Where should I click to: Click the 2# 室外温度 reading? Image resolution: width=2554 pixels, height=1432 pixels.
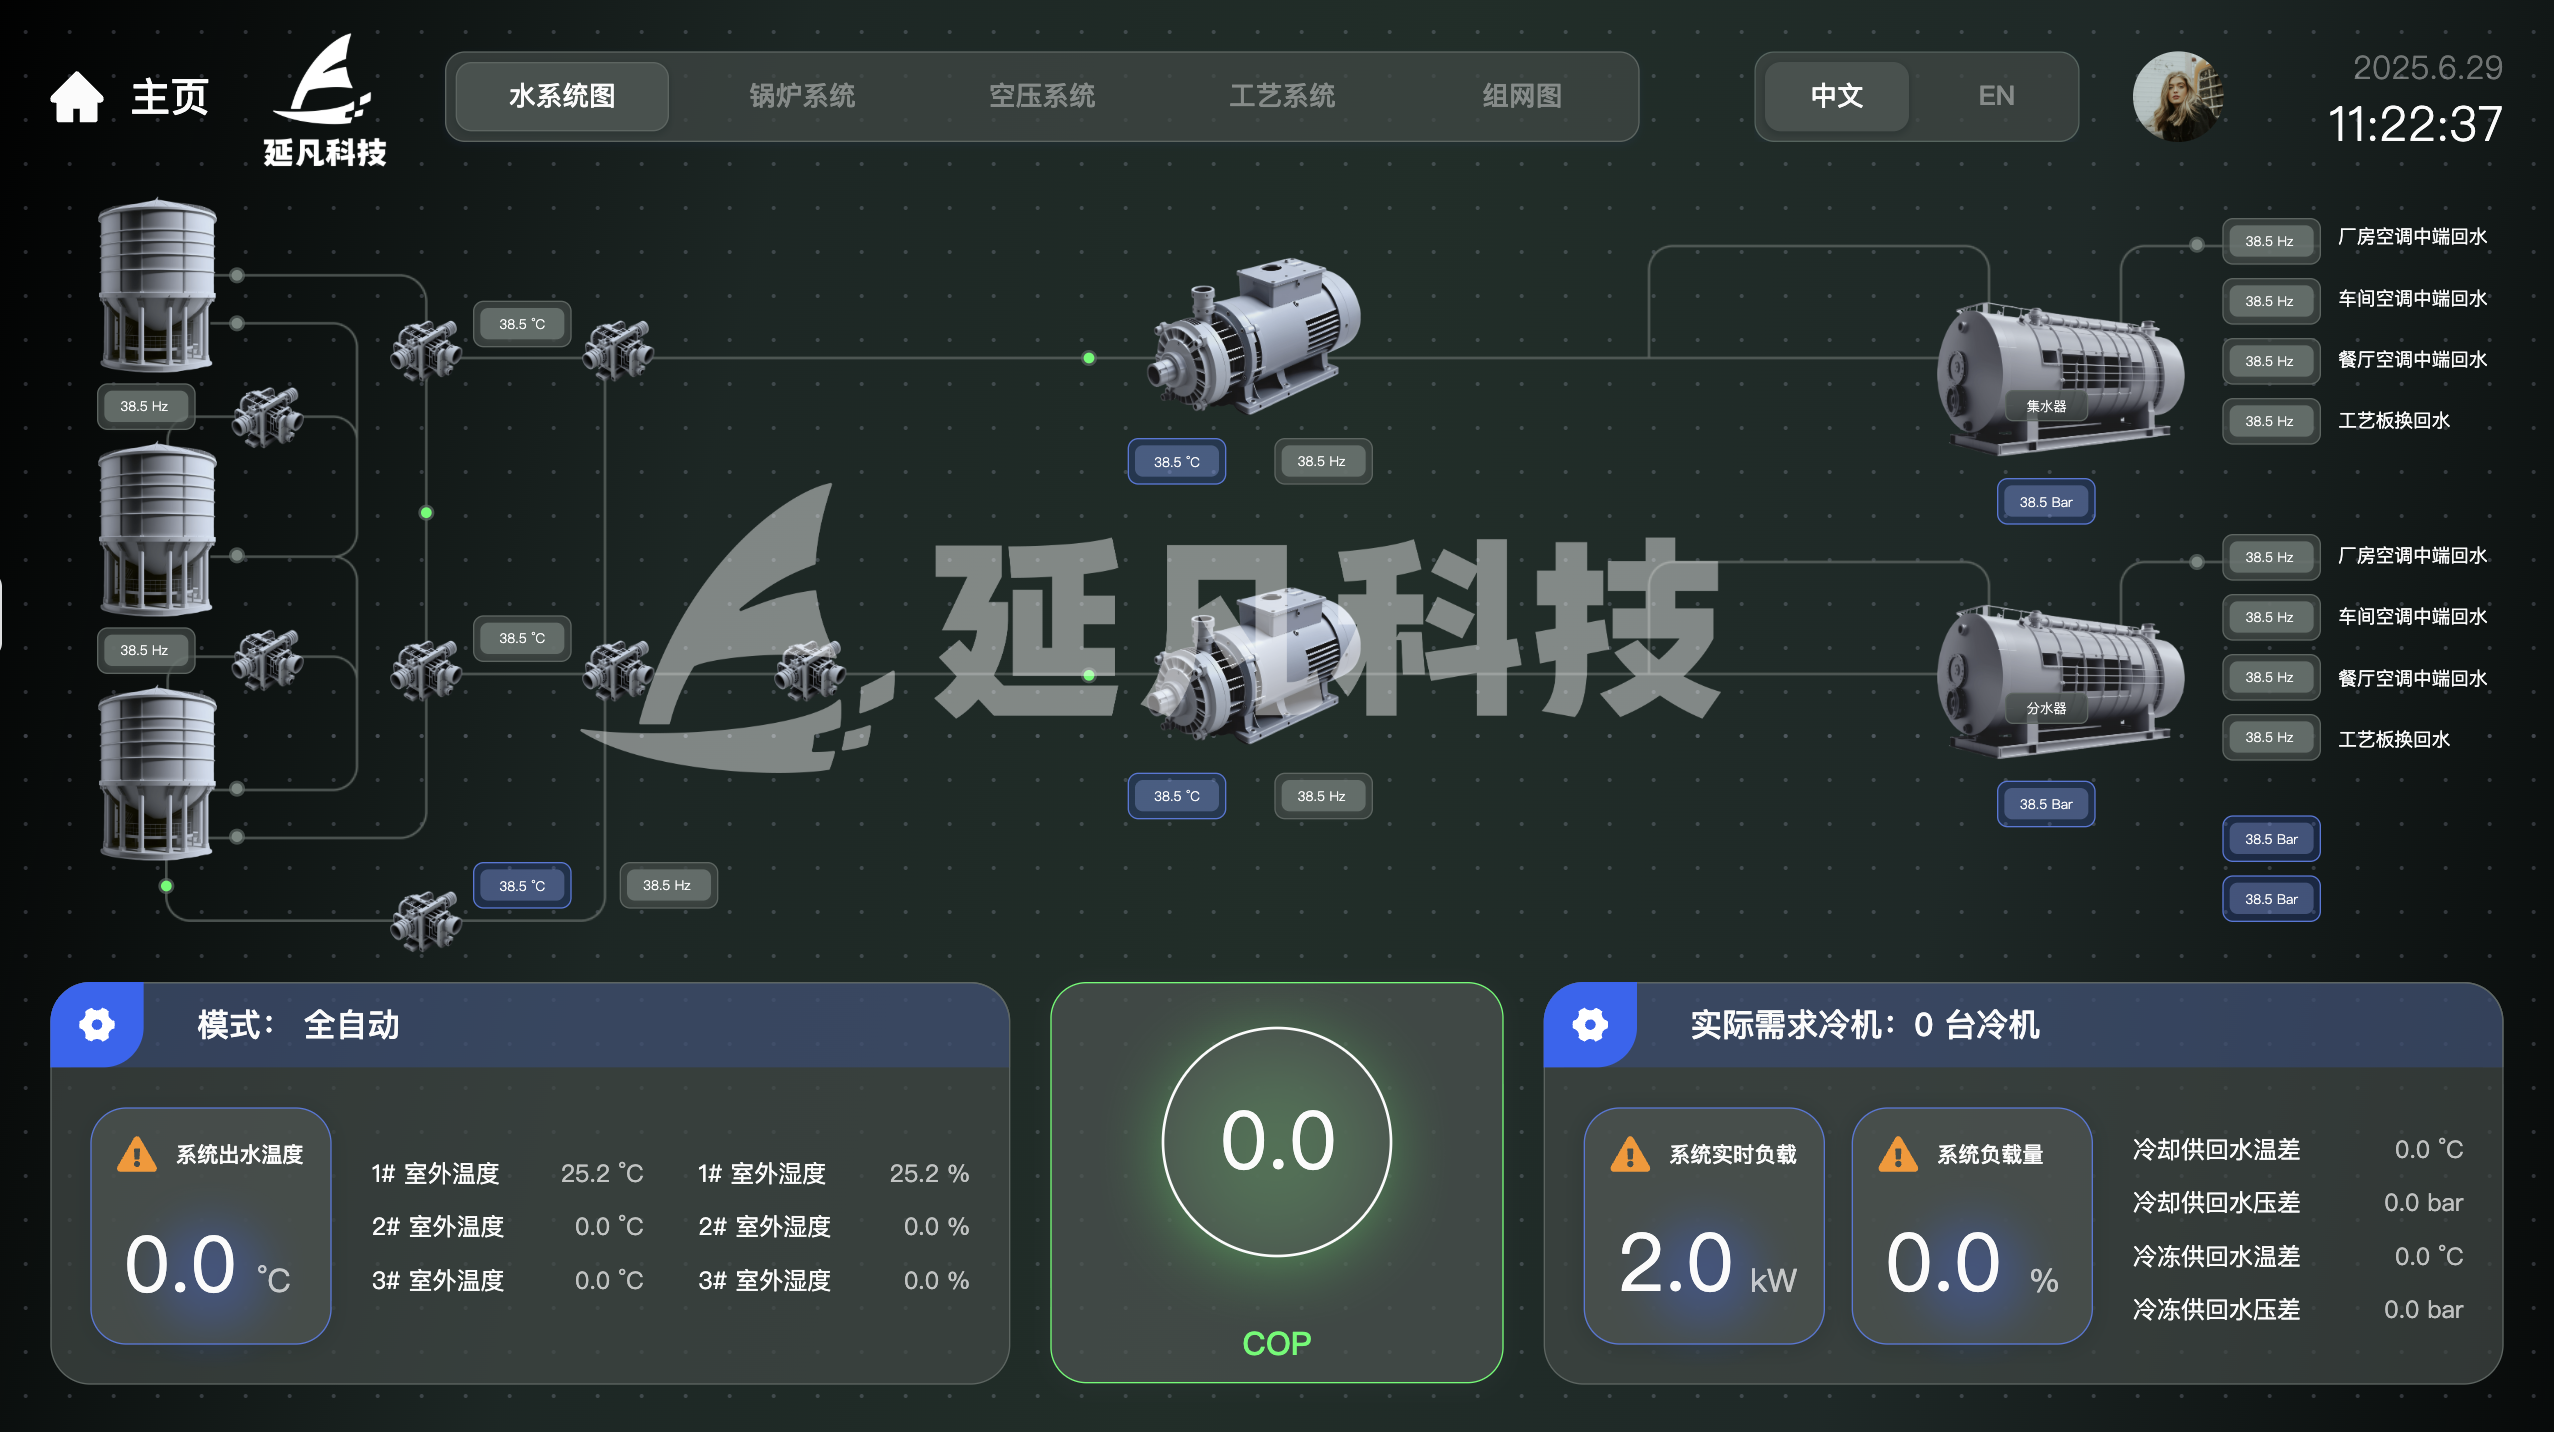508,1227
